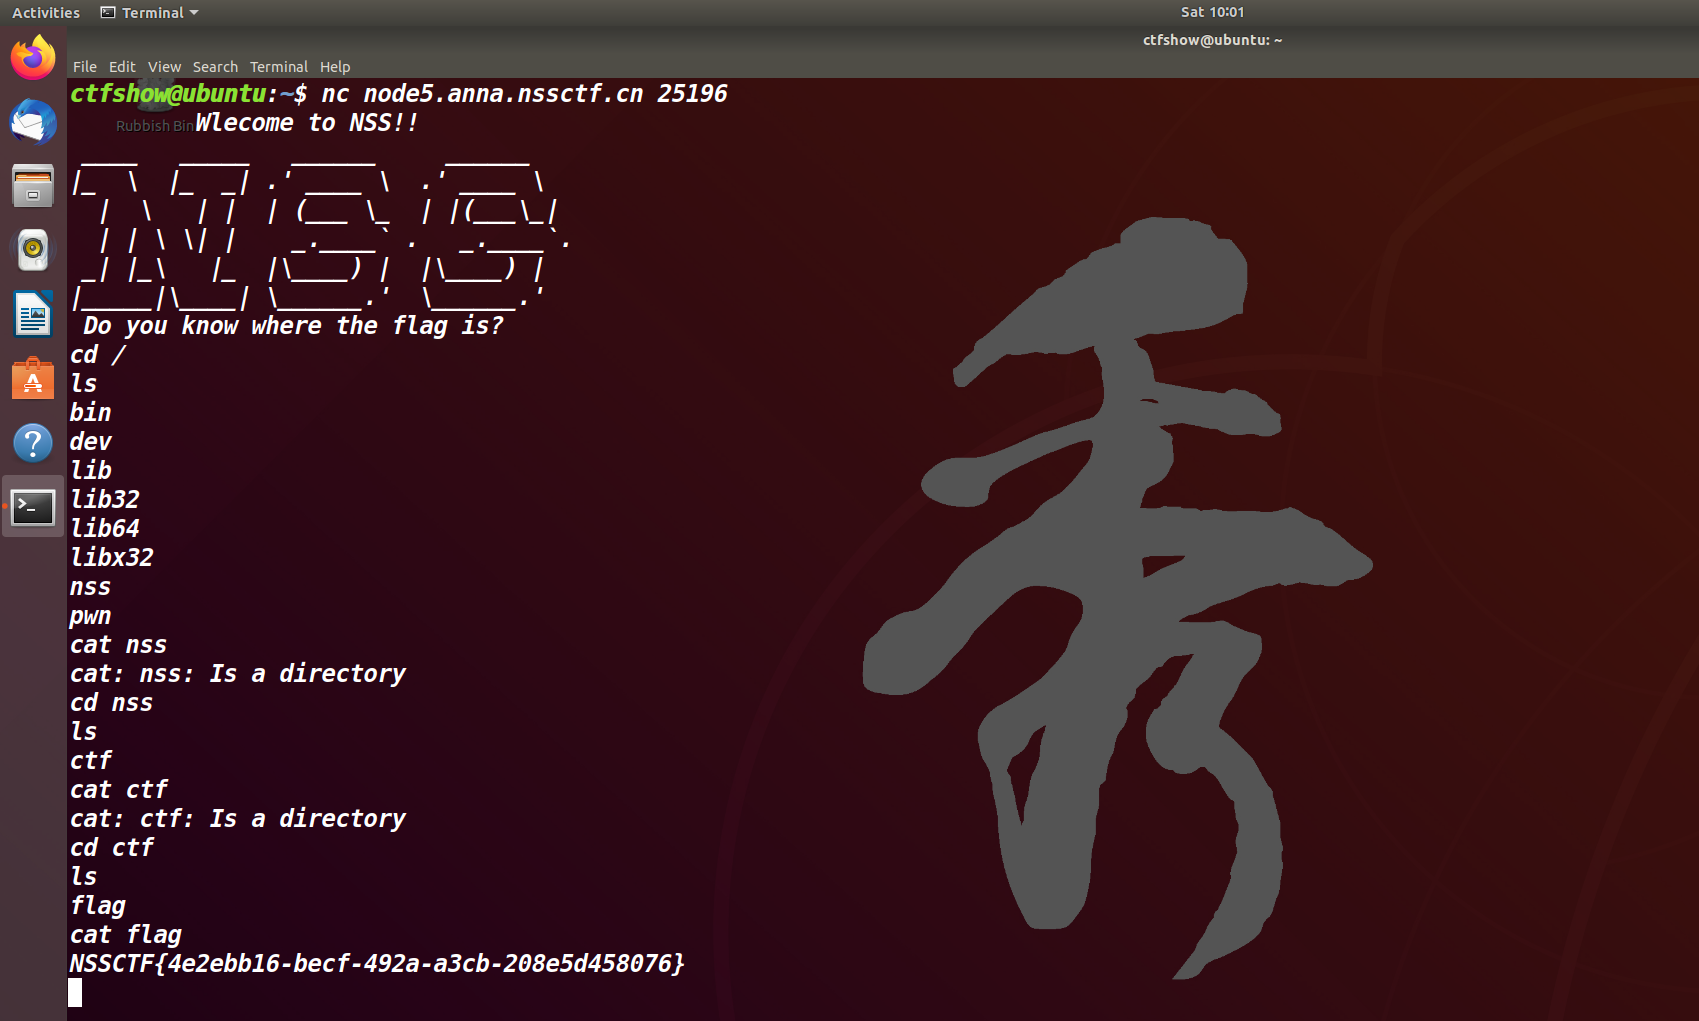
Task: Open the View menu
Action: (164, 67)
